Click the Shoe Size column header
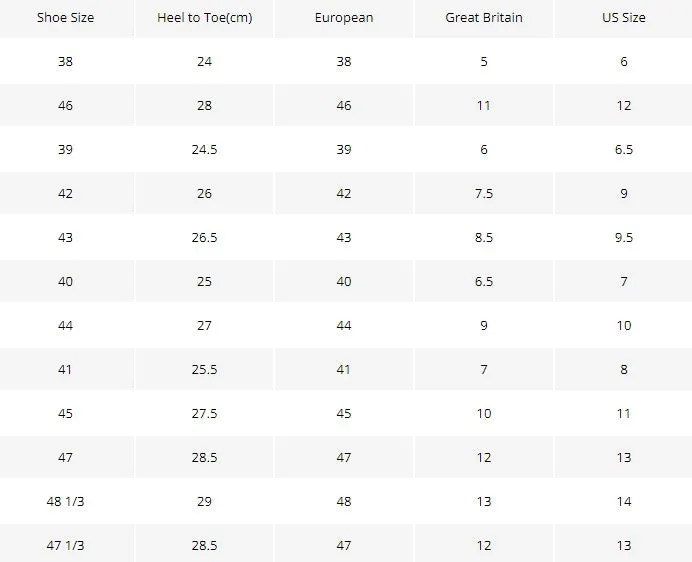This screenshot has height=562, width=692. (x=65, y=18)
